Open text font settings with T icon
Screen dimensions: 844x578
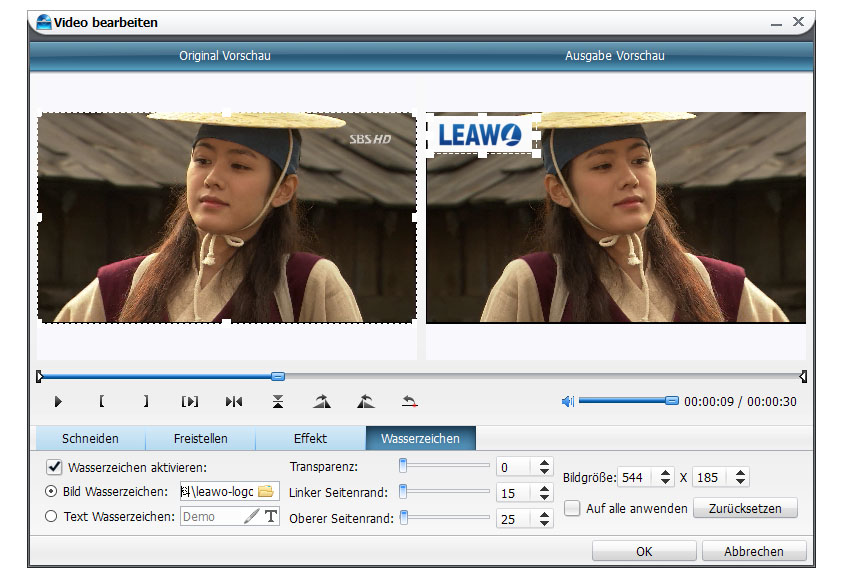[x=270, y=516]
